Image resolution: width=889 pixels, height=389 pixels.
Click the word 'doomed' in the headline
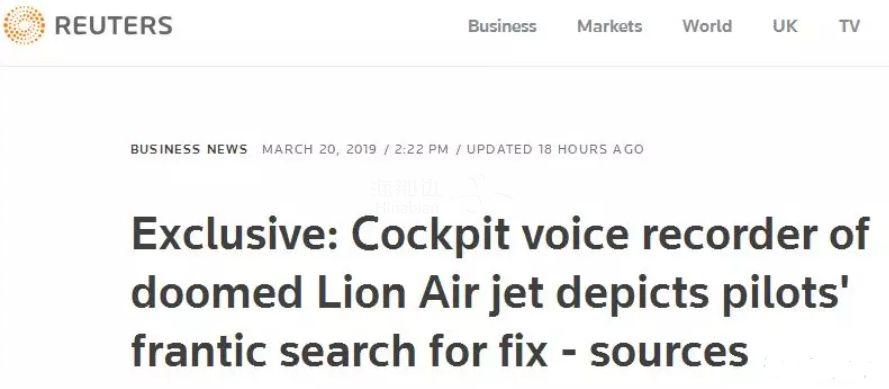click(x=217, y=293)
